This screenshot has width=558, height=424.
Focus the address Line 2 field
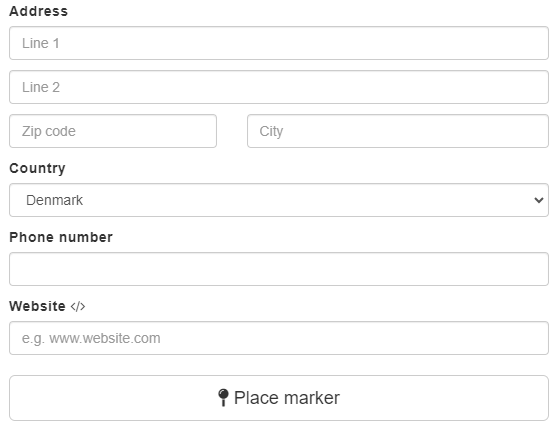(279, 87)
